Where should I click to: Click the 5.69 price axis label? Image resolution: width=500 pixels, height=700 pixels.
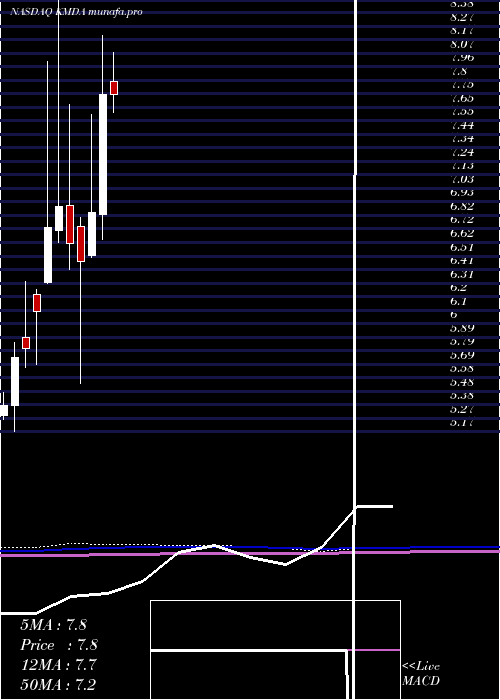(462, 355)
